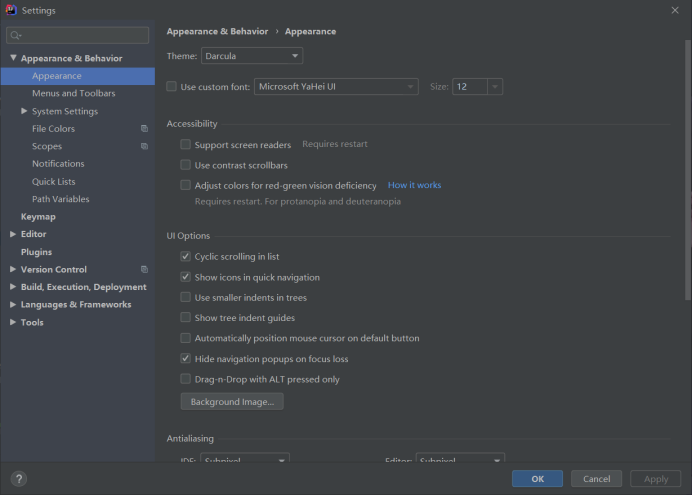
Task: Click the Cancel button
Action: (x=596, y=479)
